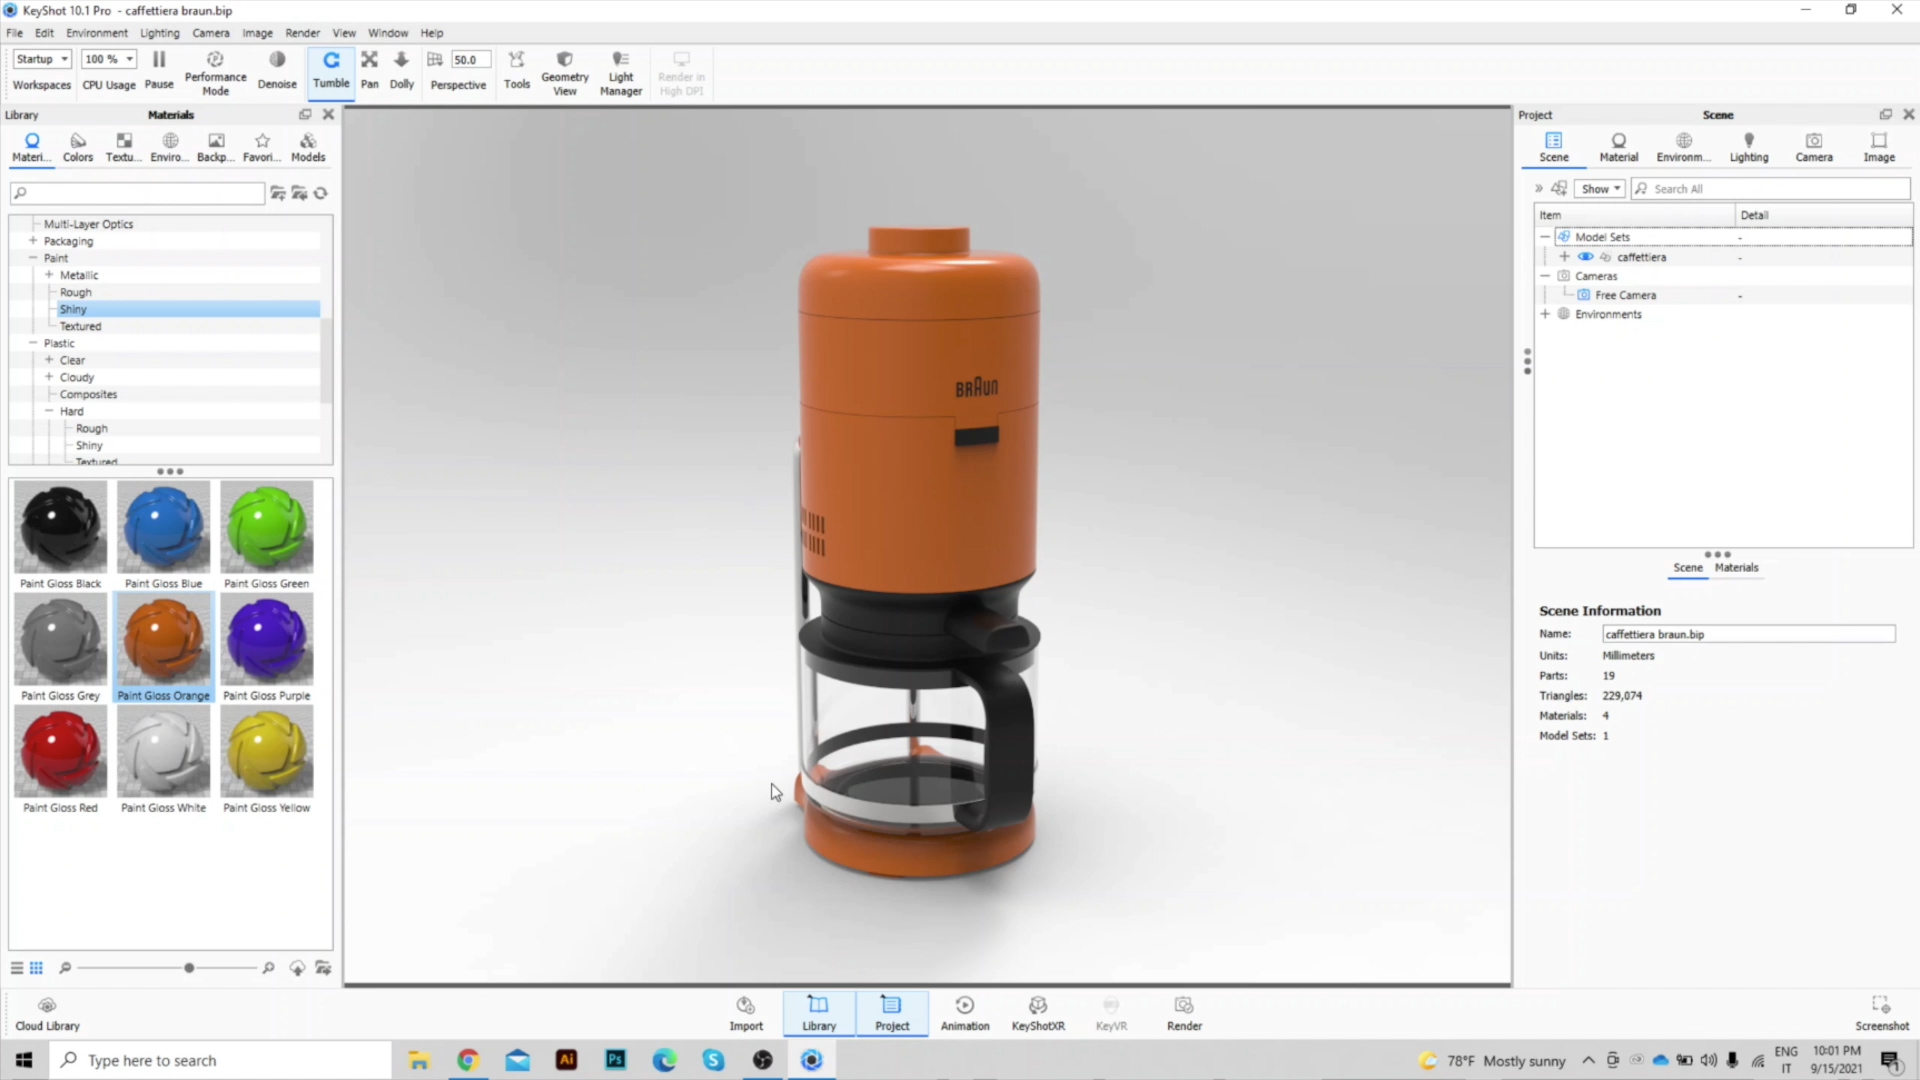Enable Performance Mode rendering

tap(215, 70)
